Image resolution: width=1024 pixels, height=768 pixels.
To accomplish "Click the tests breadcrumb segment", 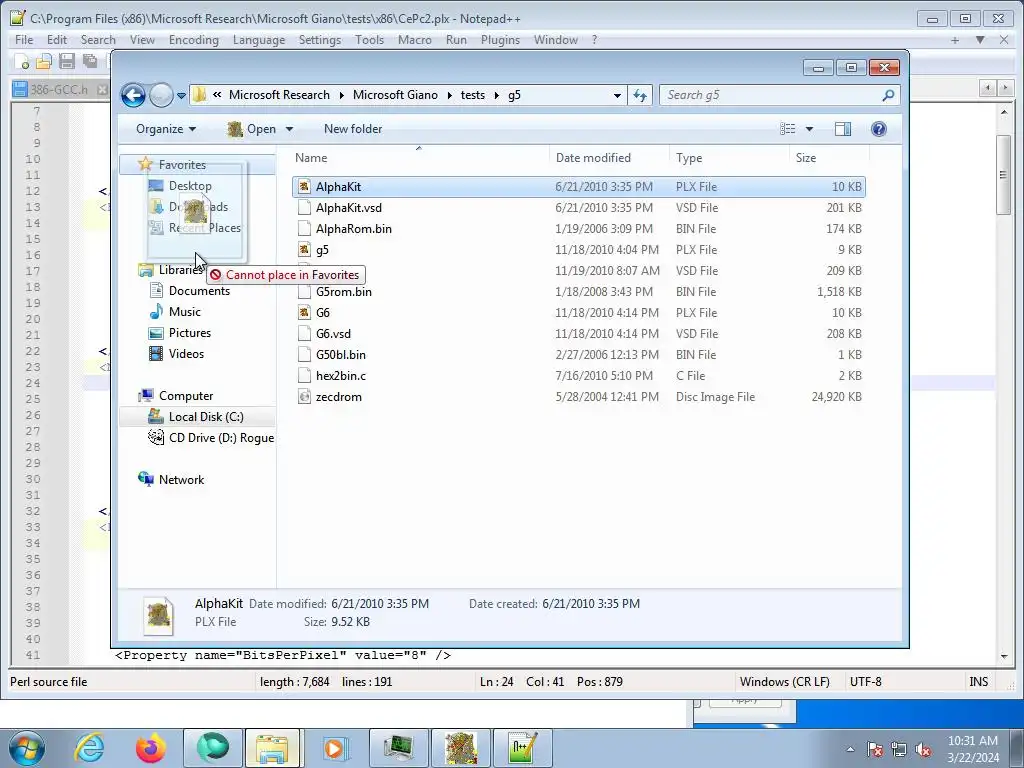I will coord(473,95).
